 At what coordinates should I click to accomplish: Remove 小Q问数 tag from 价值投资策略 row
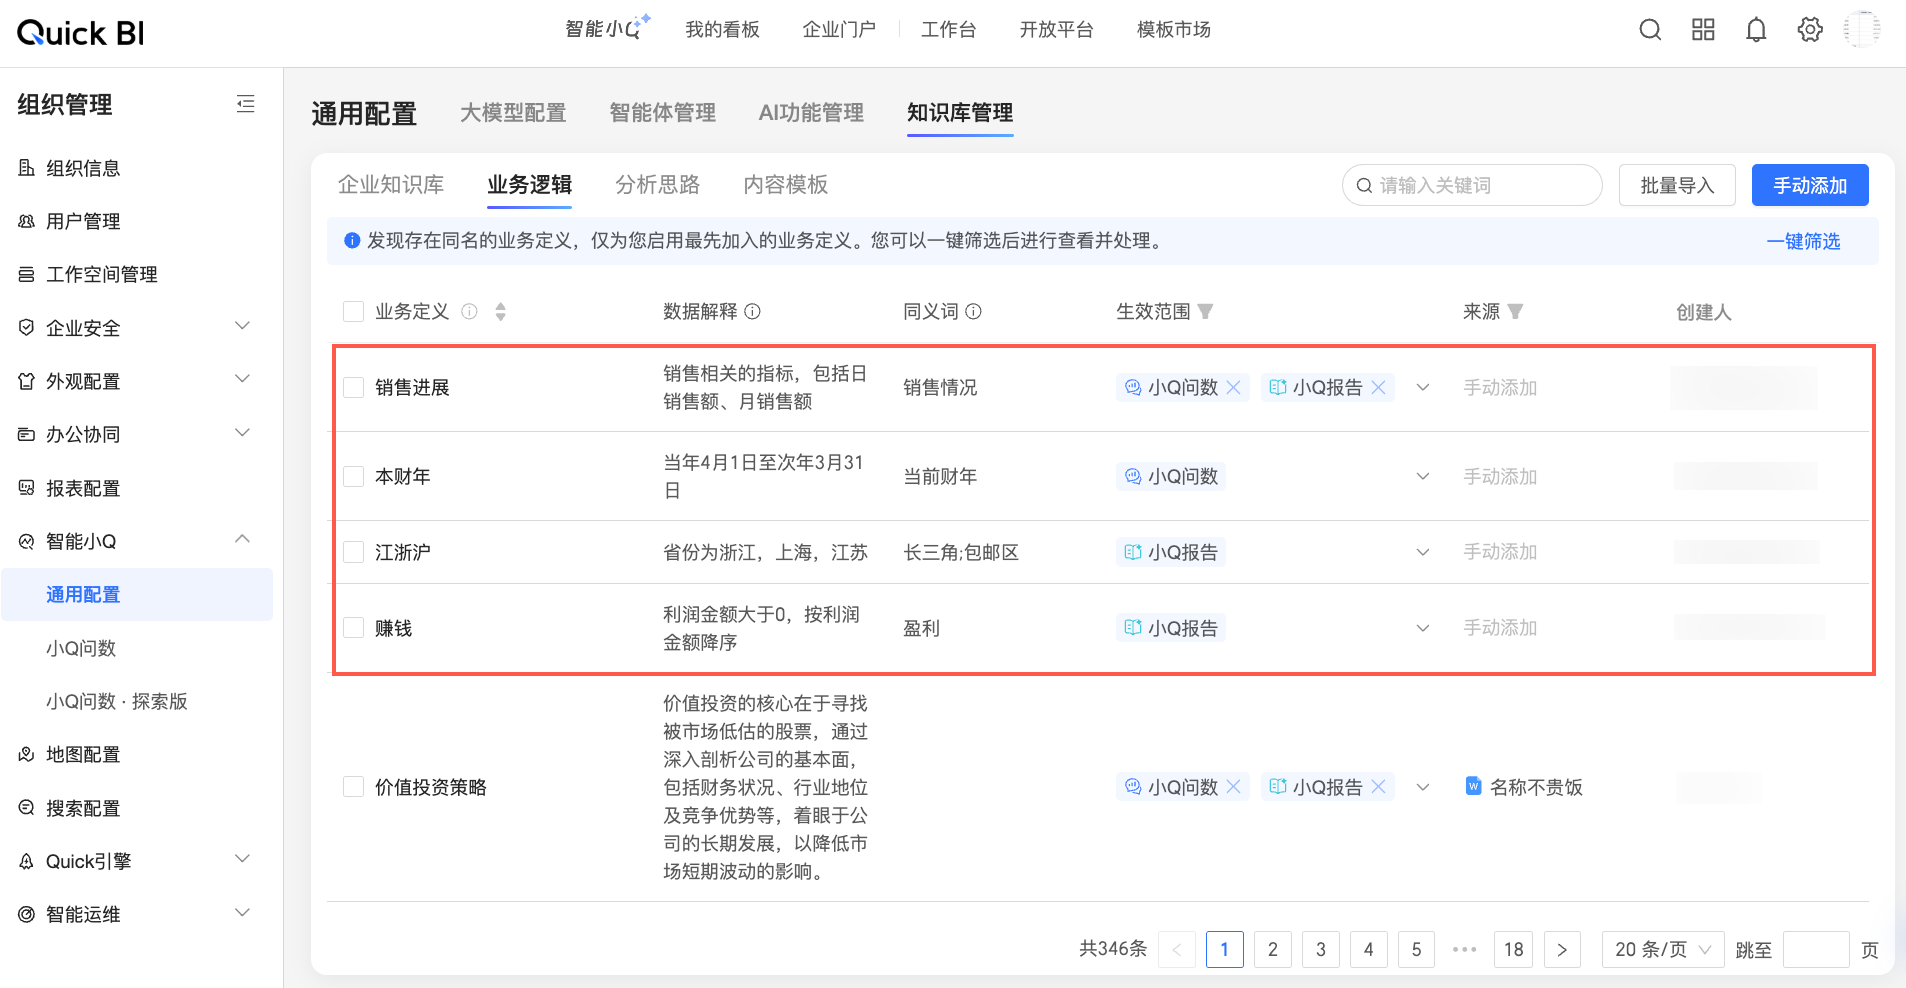[1234, 787]
